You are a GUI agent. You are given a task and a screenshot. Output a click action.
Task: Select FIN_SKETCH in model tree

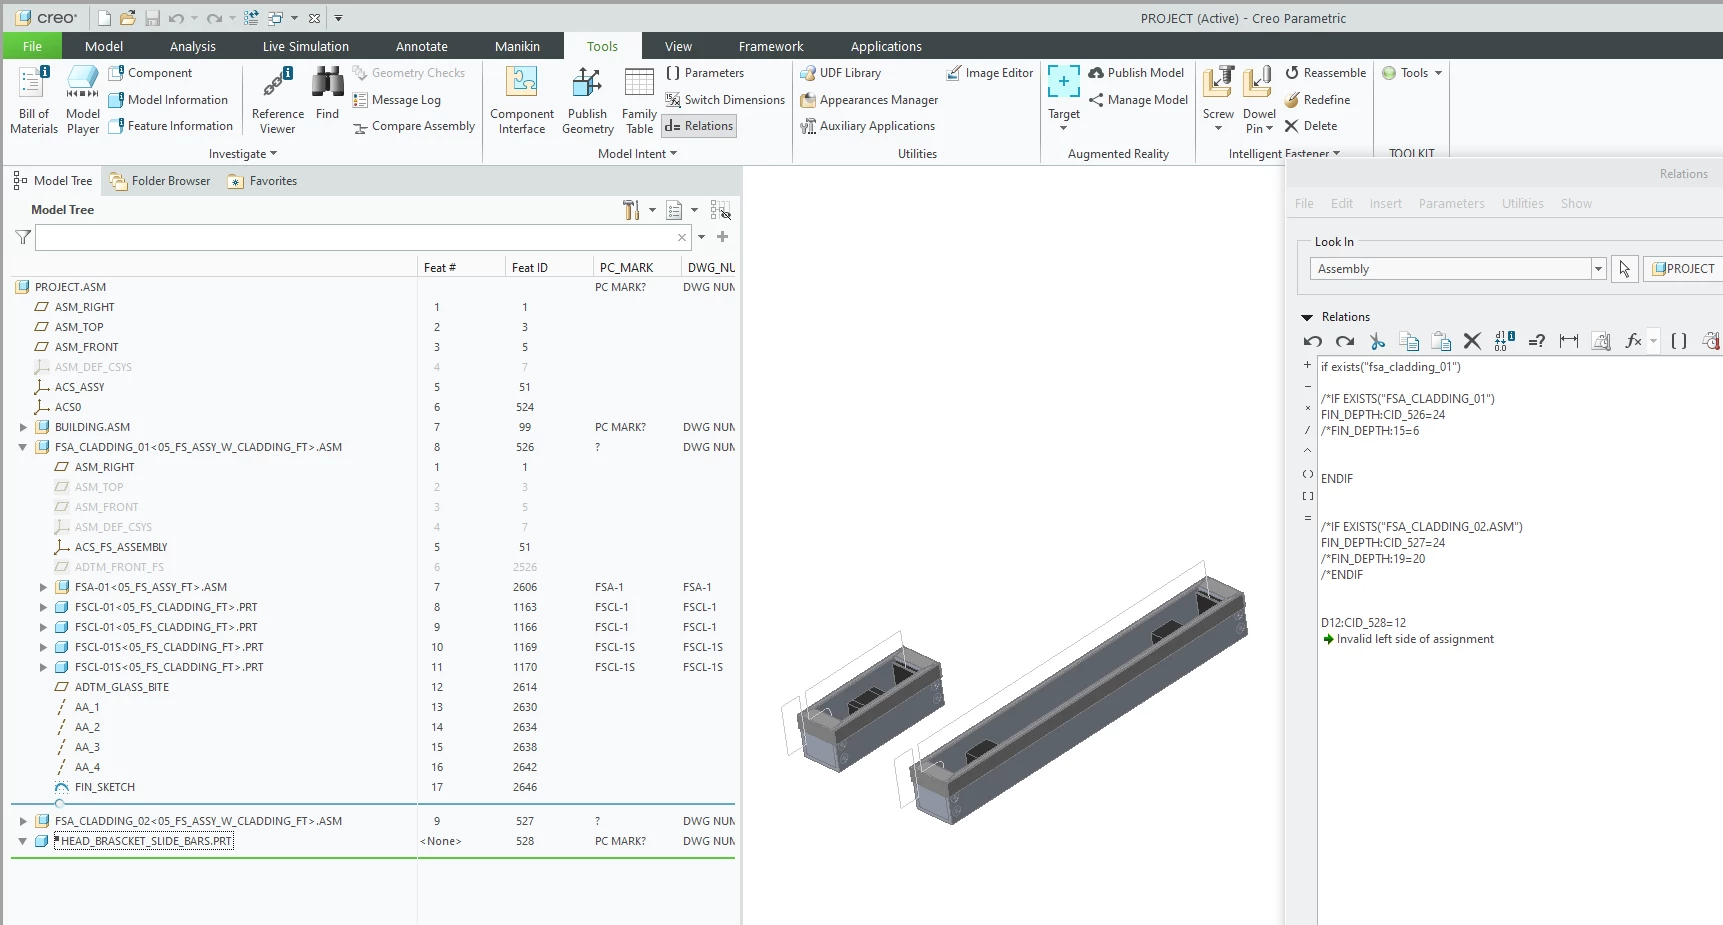(x=105, y=787)
